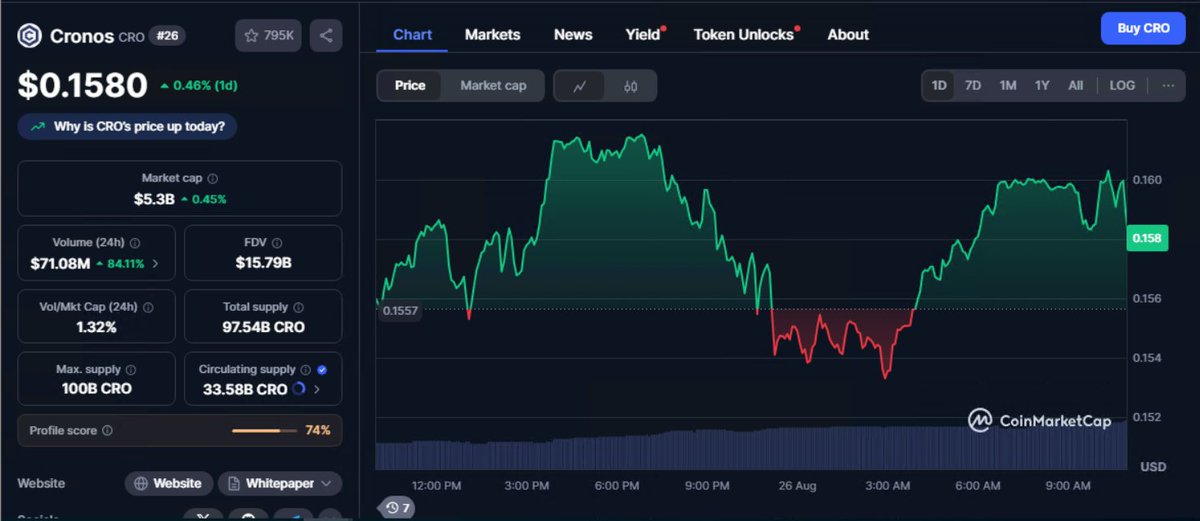Viewport: 1200px width, 521px height.
Task: Click the 100B CRO max supply value
Action: [96, 389]
